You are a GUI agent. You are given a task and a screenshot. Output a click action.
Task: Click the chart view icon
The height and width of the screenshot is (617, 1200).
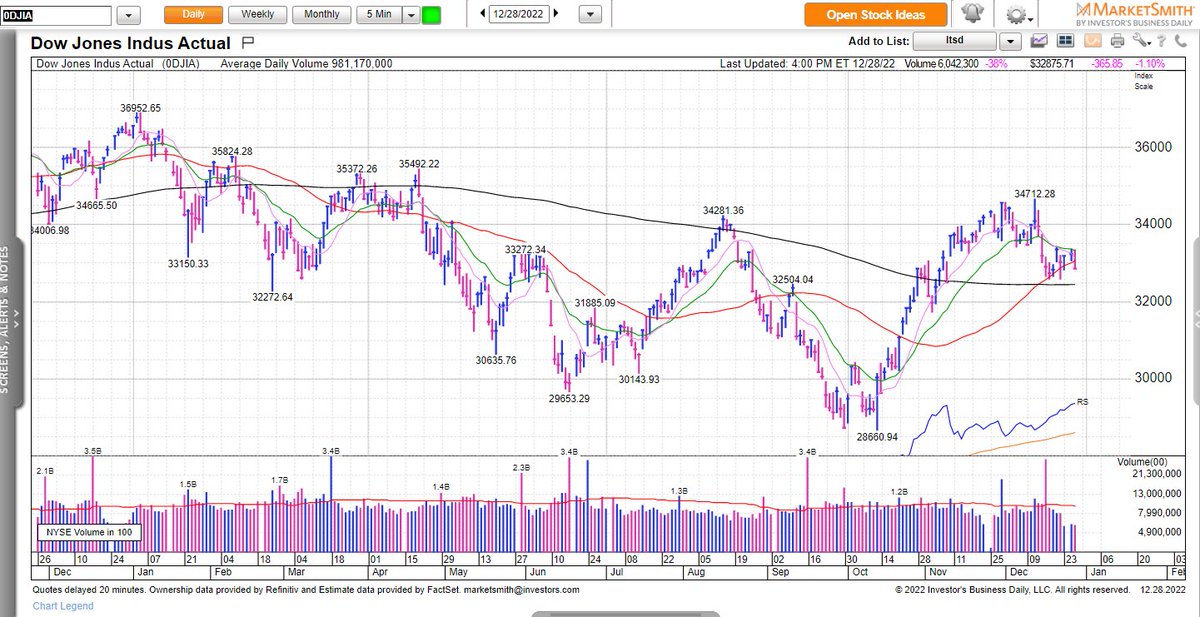click(1040, 41)
